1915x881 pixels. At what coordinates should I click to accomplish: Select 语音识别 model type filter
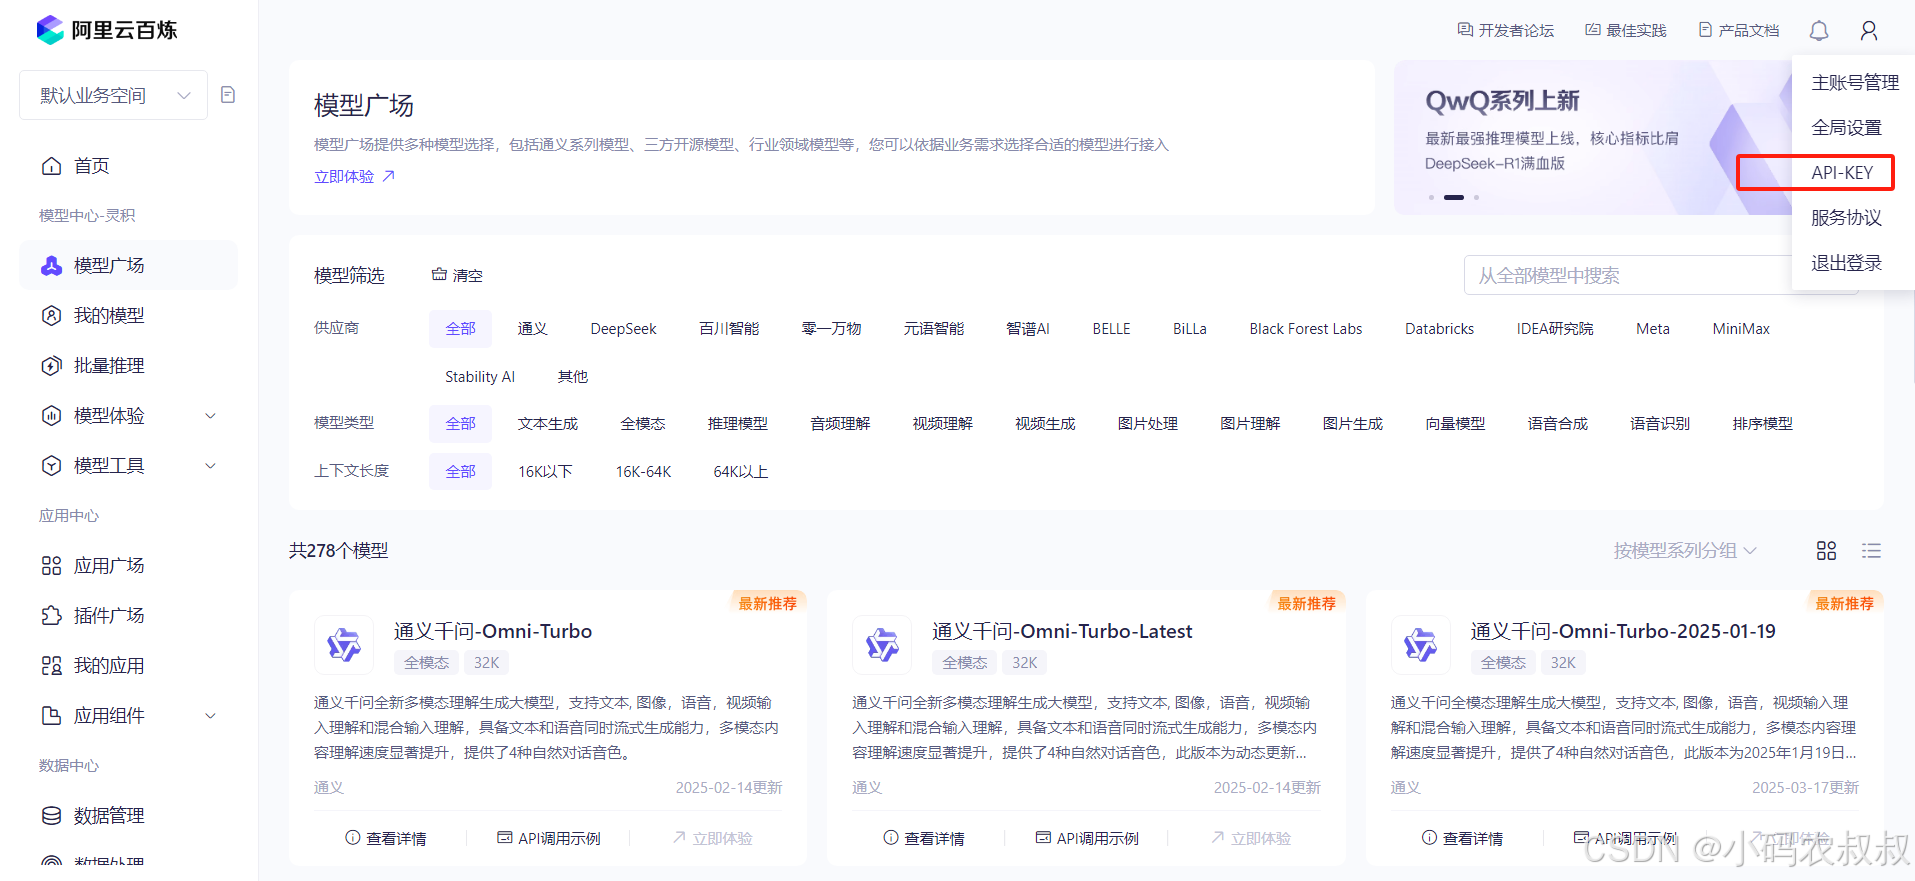[1660, 424]
